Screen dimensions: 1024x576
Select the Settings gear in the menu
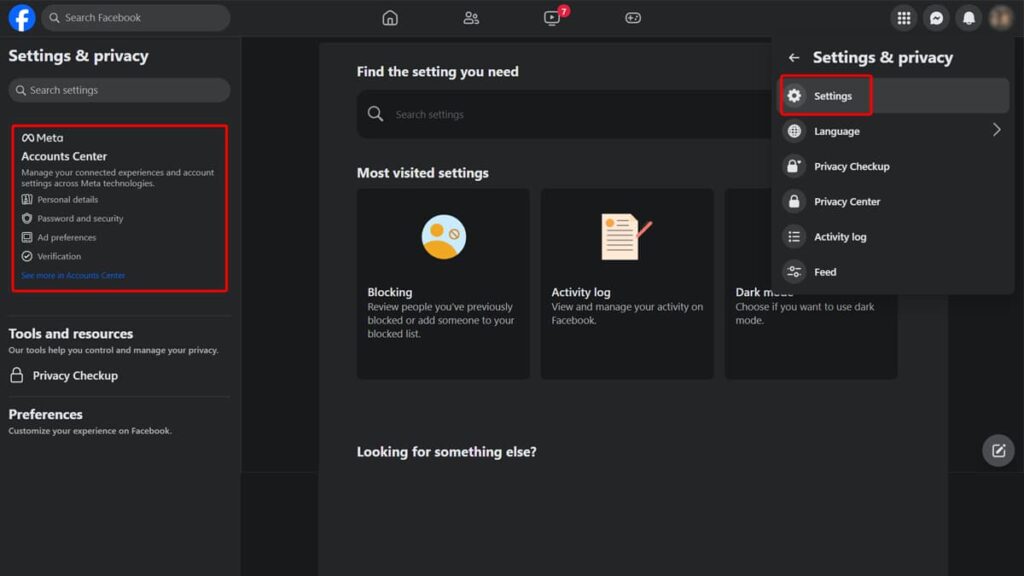point(826,95)
